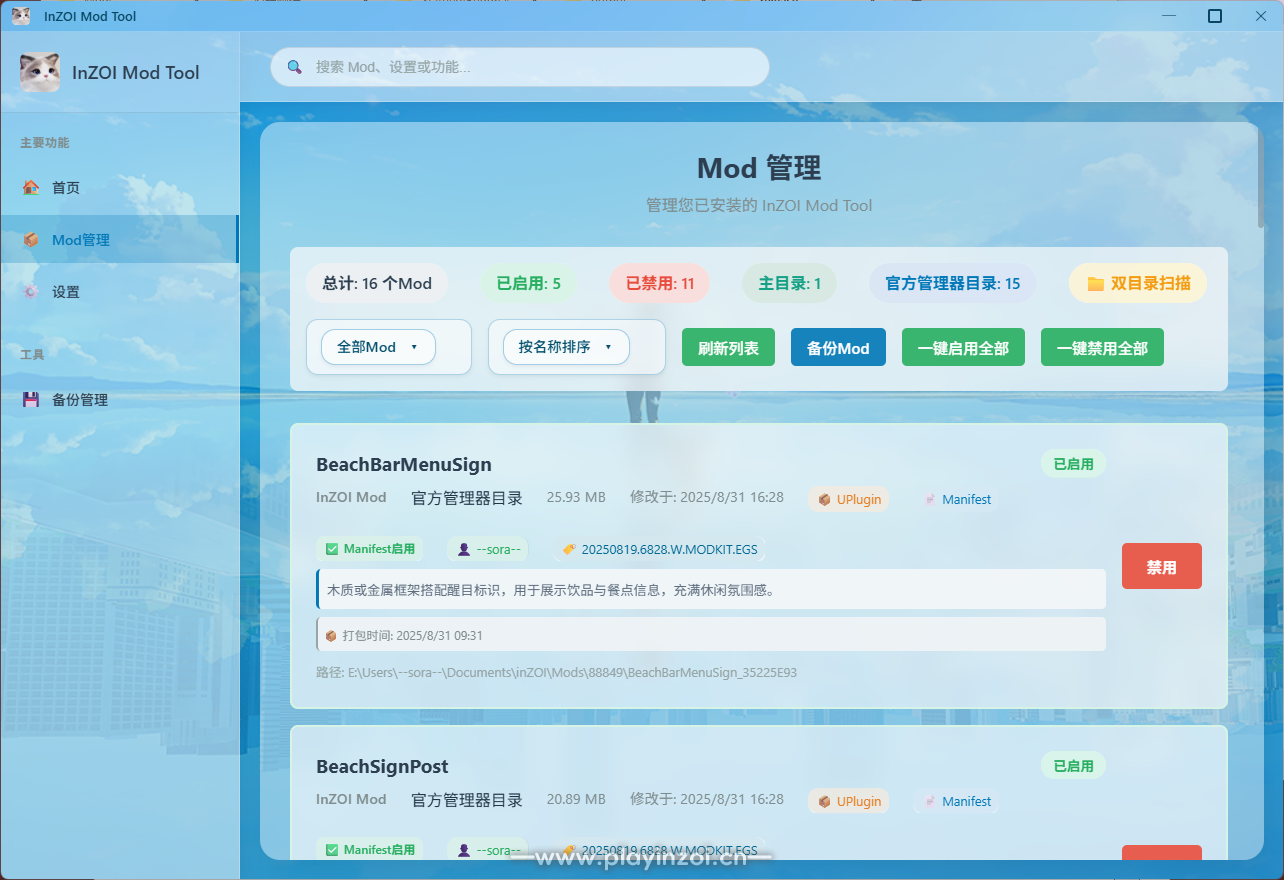1284x880 pixels.
Task: Click the gear icon beside 设置
Action: click(x=31, y=292)
